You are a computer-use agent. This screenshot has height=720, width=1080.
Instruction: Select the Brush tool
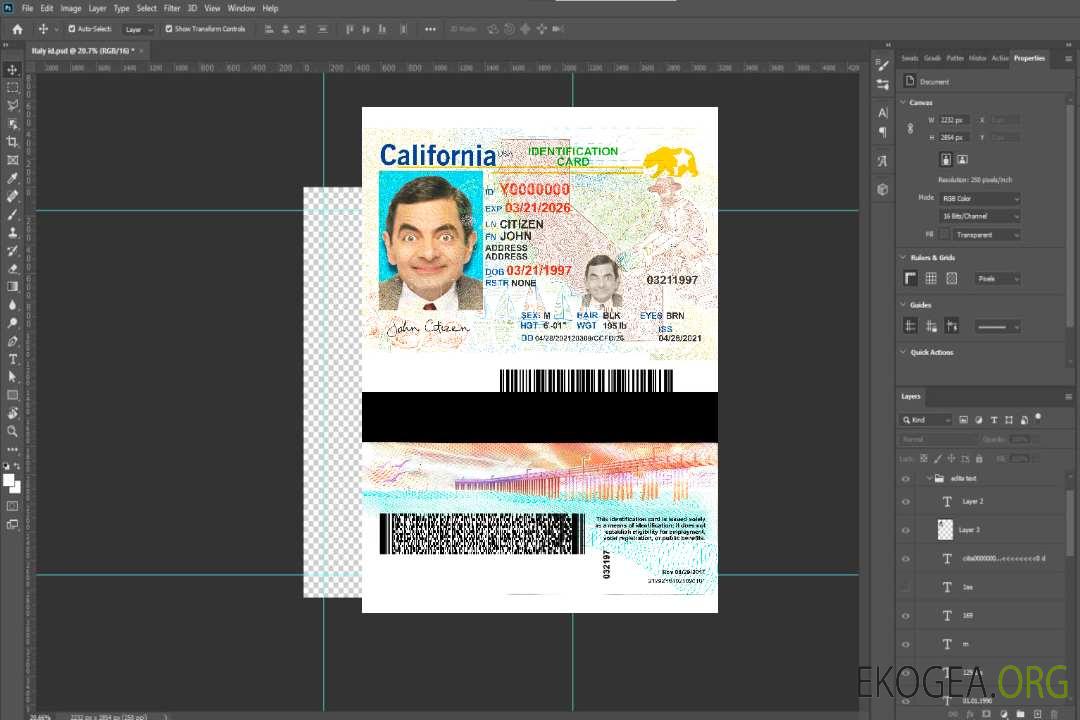click(12, 214)
